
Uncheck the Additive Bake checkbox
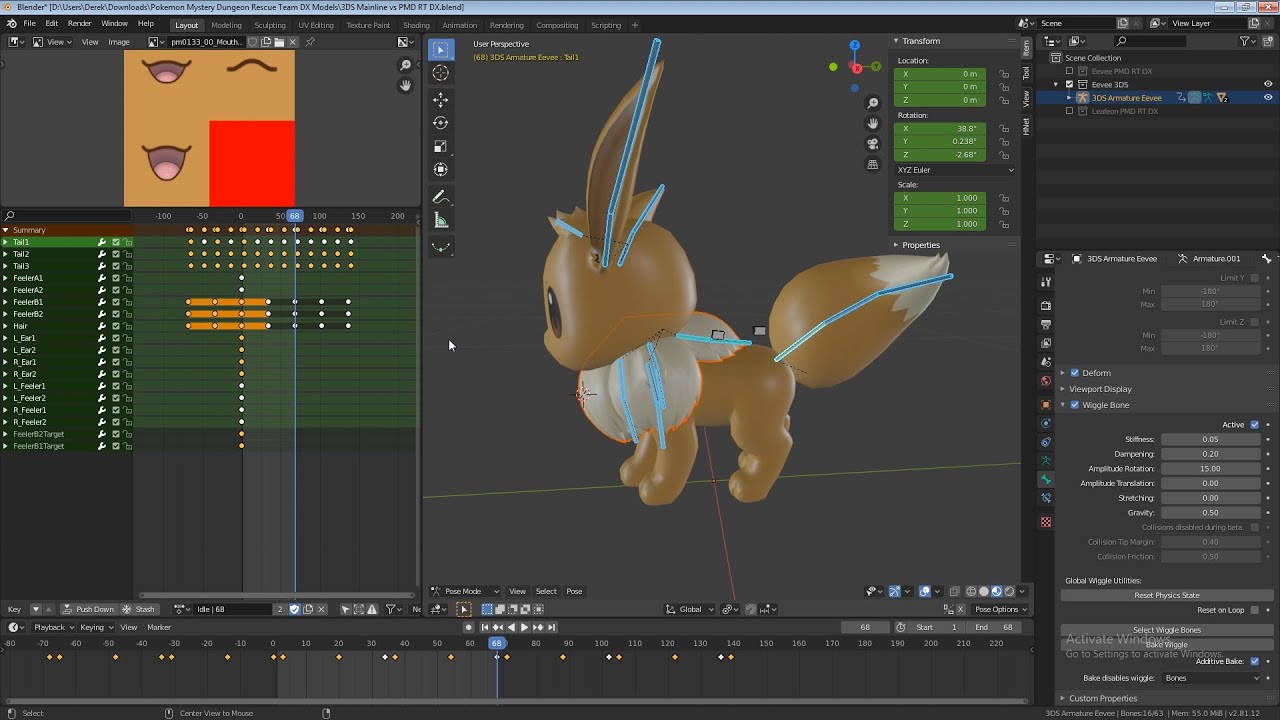click(x=1255, y=661)
